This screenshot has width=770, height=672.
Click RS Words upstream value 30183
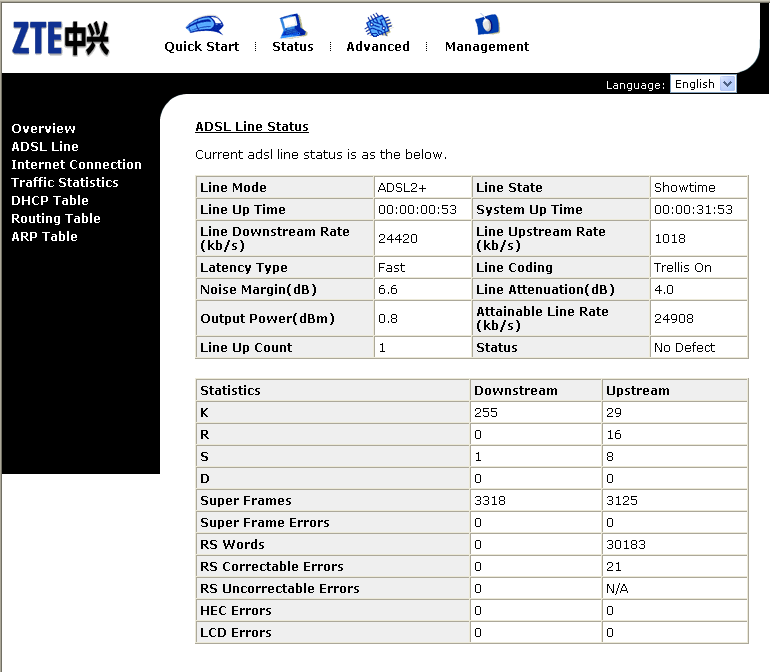pos(626,545)
